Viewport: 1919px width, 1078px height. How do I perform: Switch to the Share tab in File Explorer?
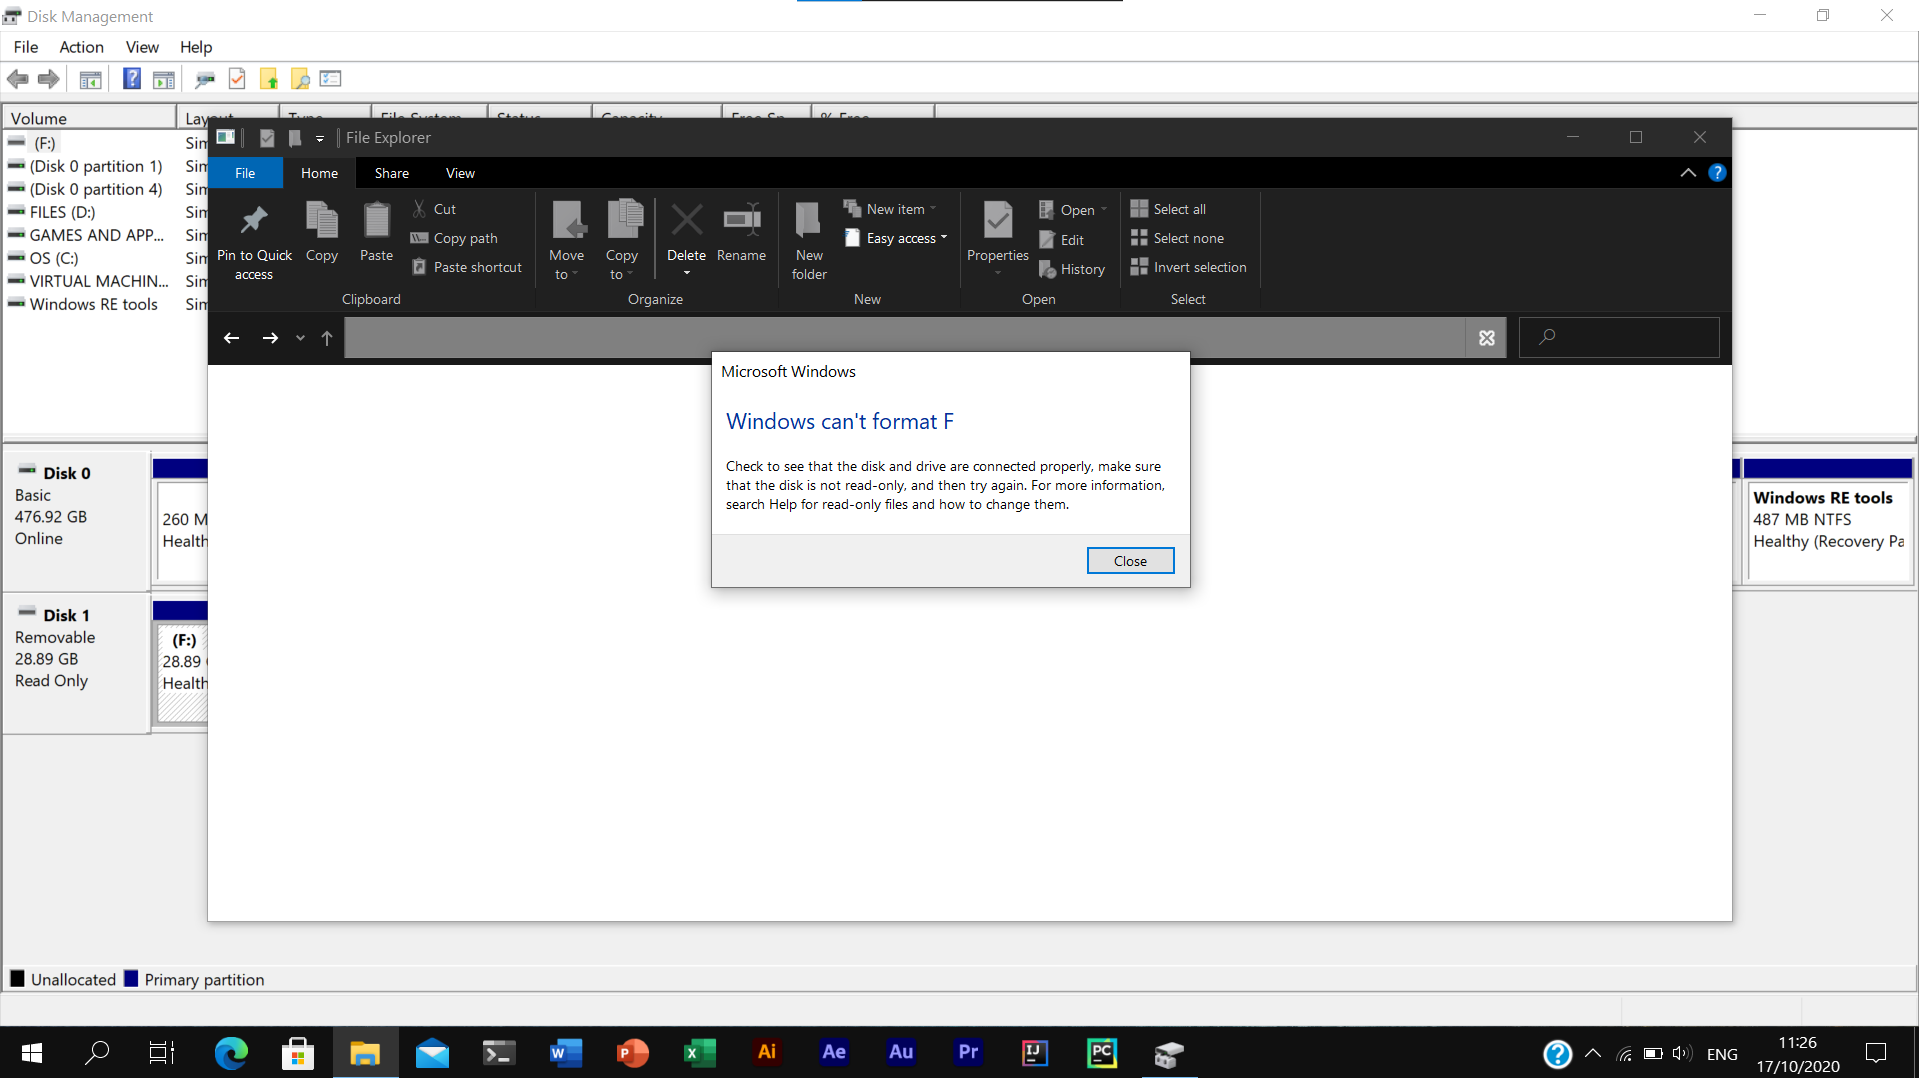point(391,173)
